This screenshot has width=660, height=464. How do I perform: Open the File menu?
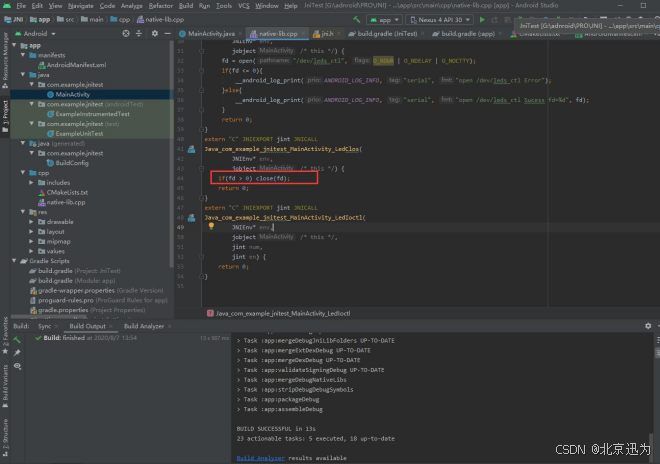coord(21,5)
